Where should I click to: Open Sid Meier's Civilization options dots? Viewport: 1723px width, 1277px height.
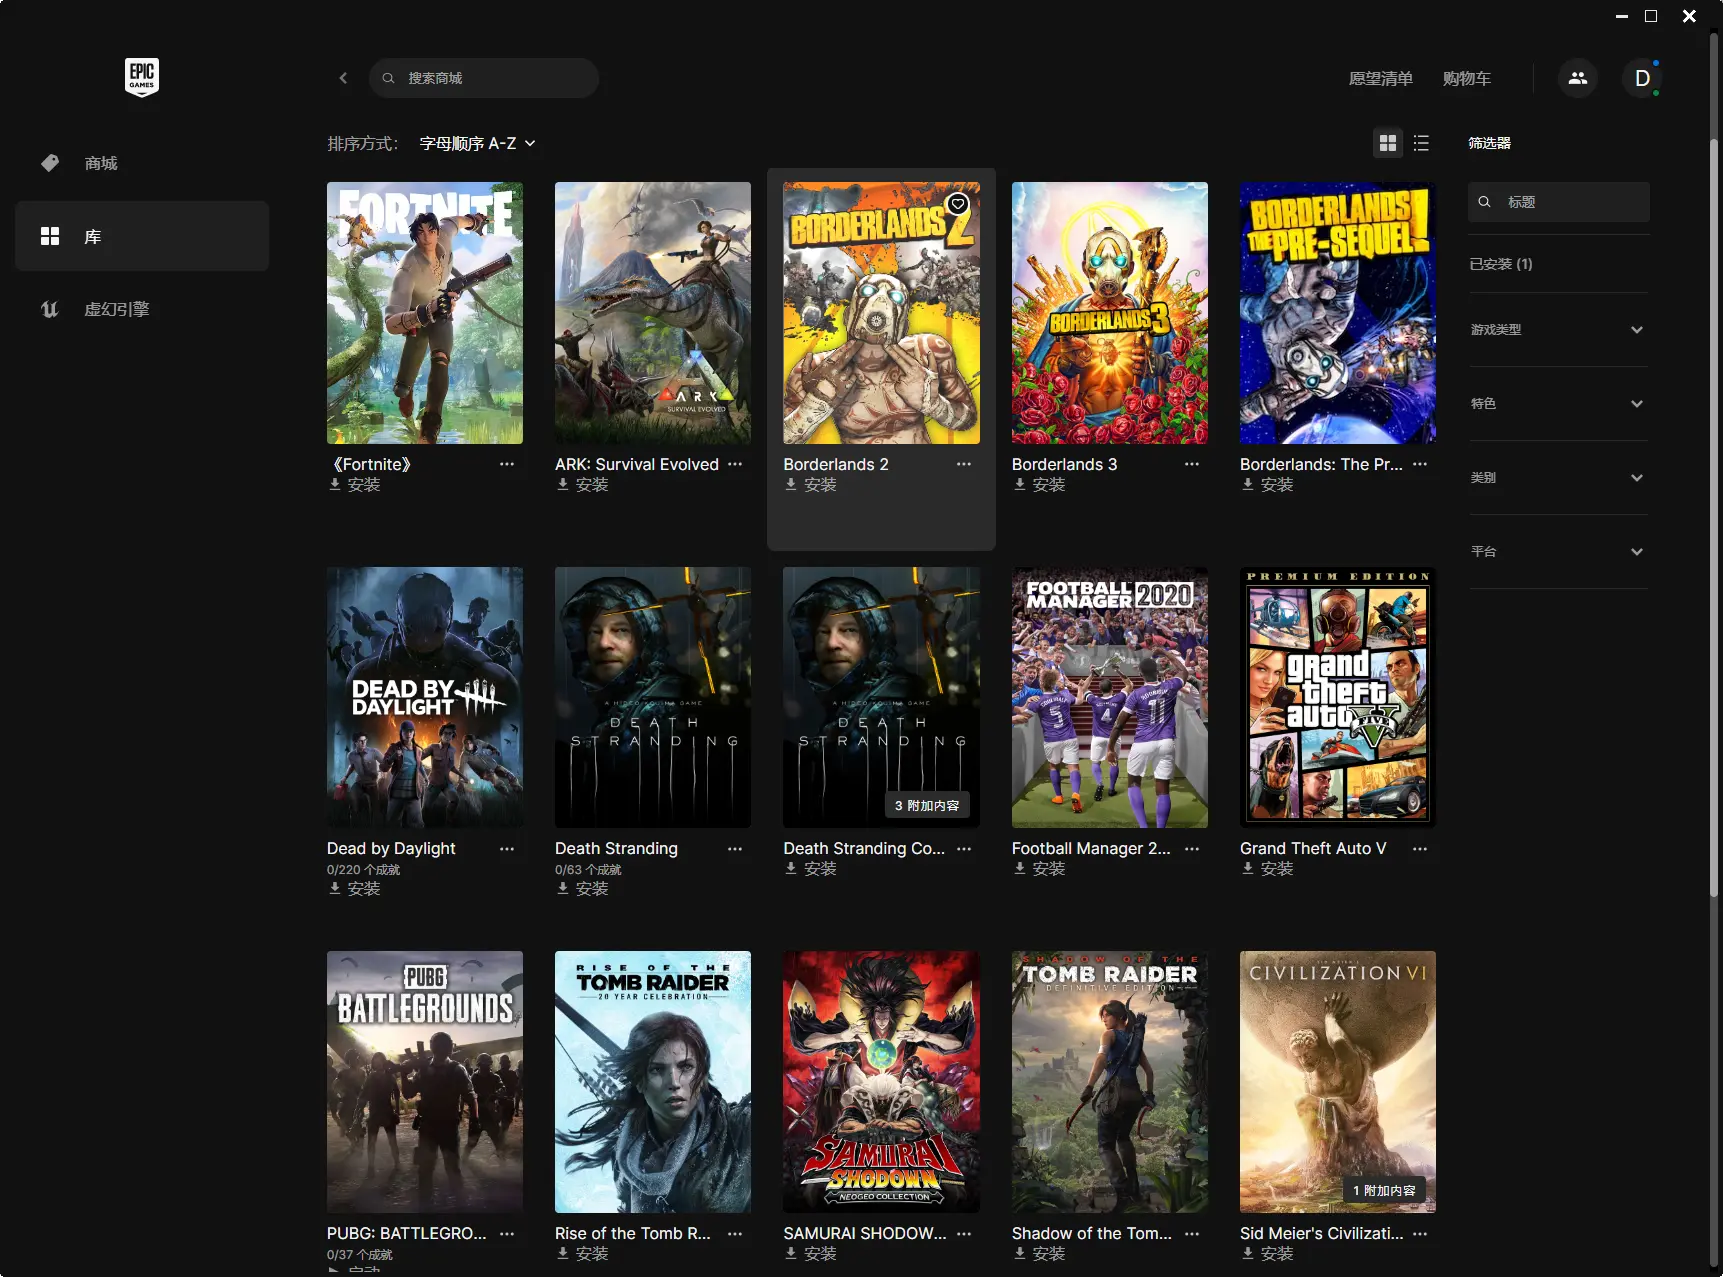1420,1233
